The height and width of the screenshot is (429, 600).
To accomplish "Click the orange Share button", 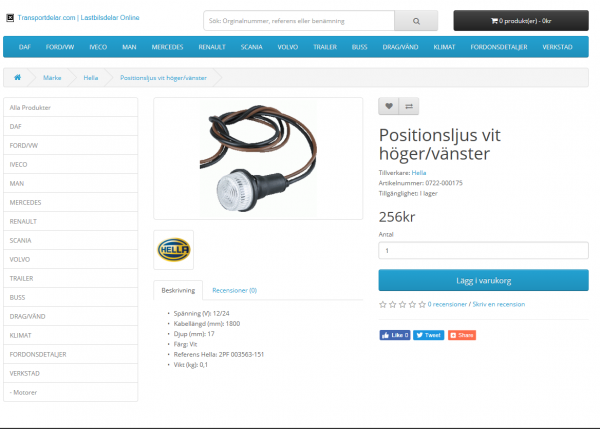I will [x=461, y=335].
